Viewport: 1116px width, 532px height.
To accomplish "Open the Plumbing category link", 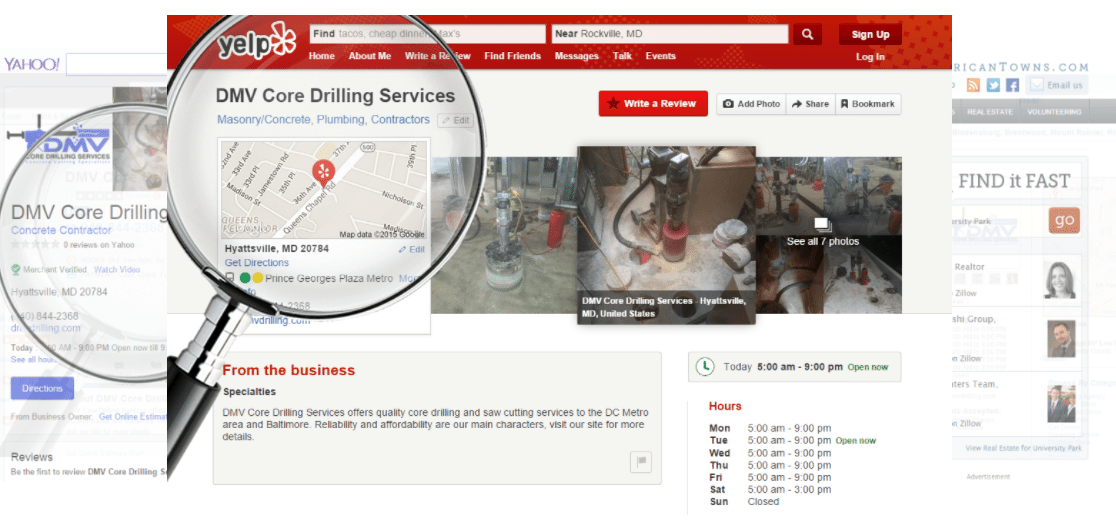I will pyautogui.click(x=341, y=120).
